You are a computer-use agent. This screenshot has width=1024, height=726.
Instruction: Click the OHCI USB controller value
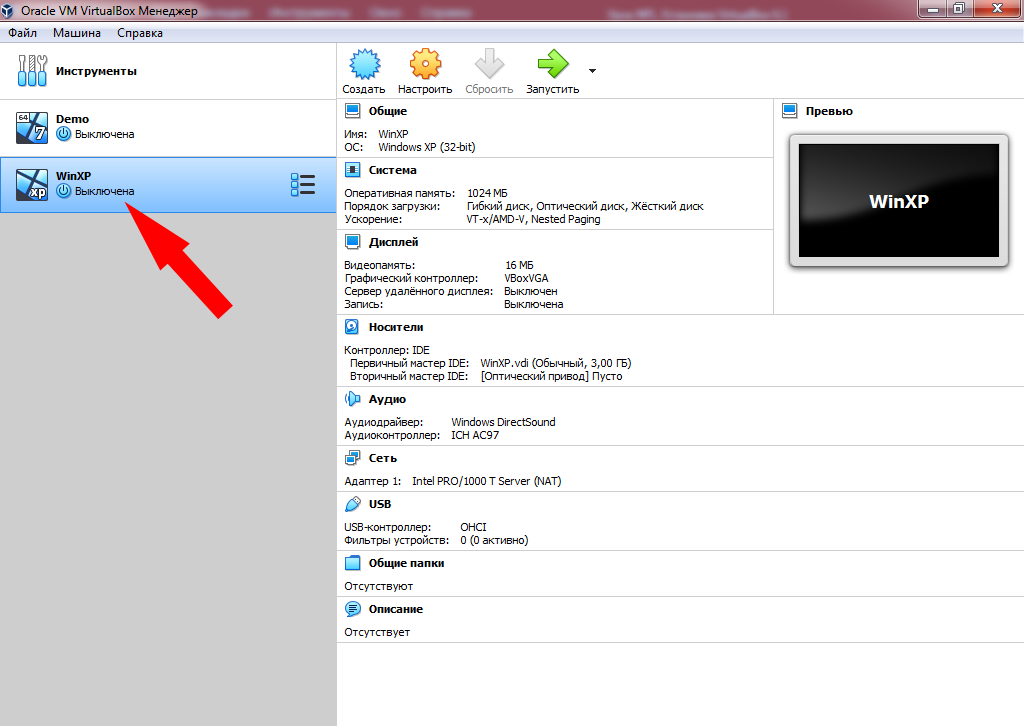(473, 527)
